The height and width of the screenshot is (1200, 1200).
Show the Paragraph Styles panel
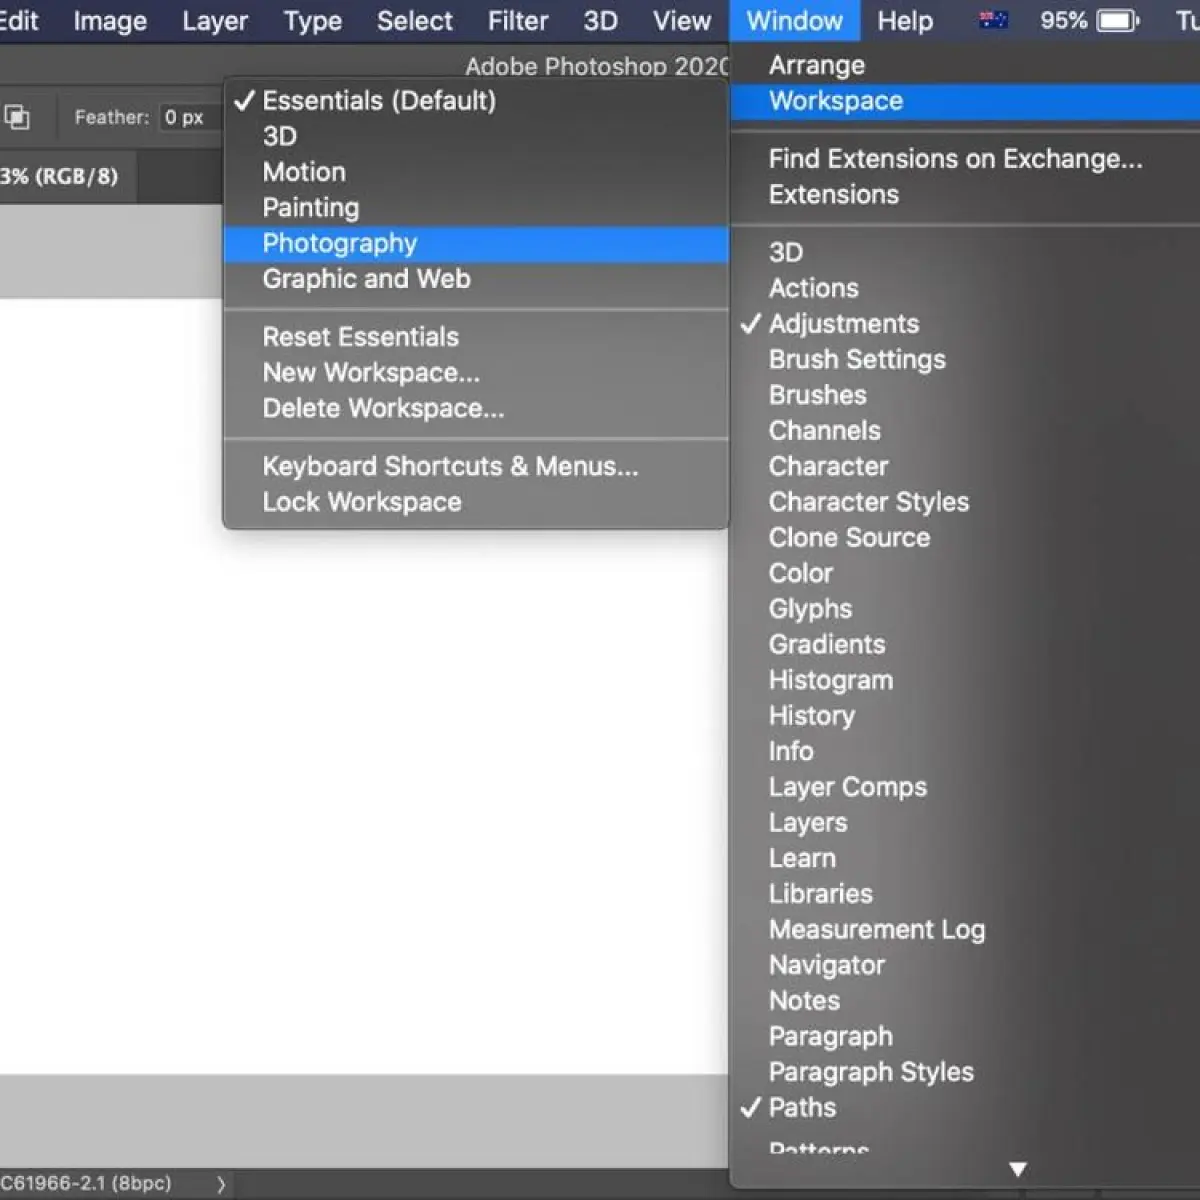click(965, 1073)
